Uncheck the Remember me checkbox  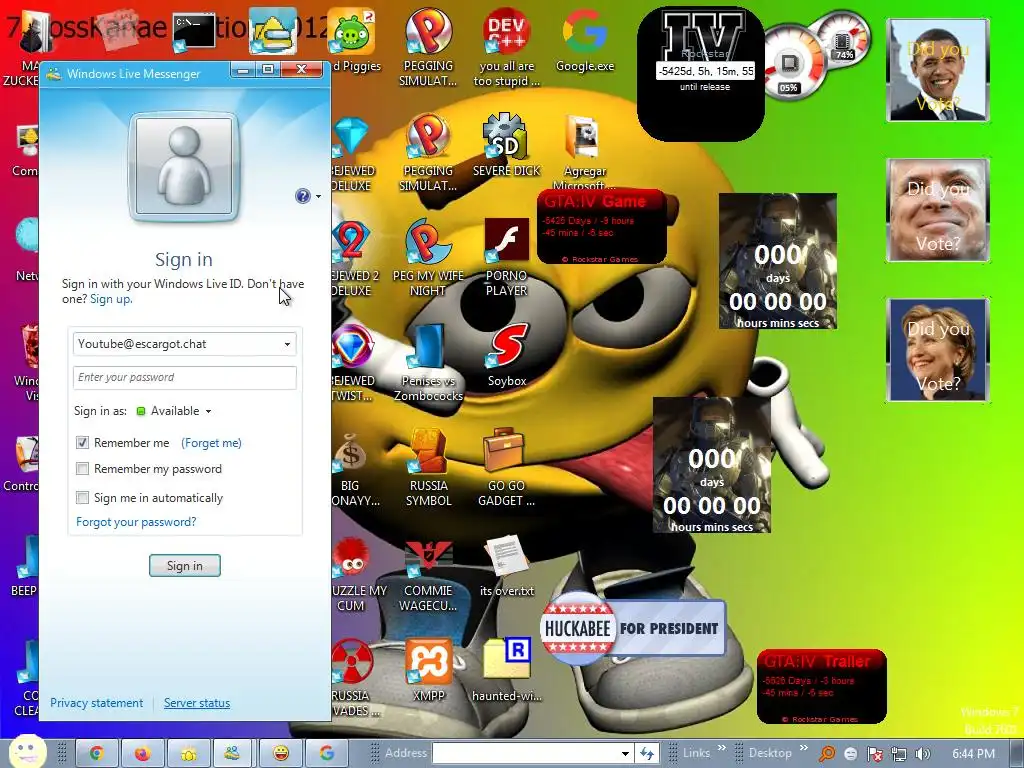tap(82, 443)
